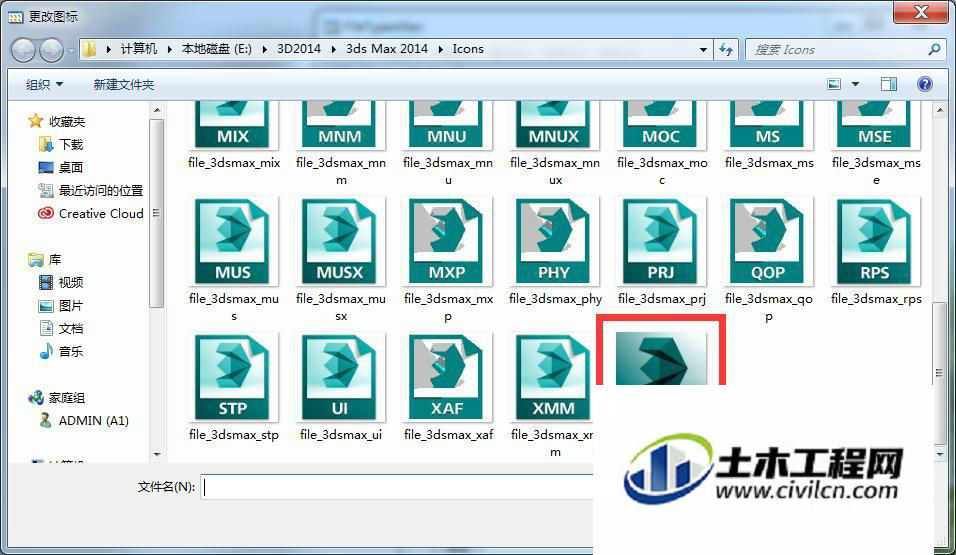956x555 pixels.
Task: Click file list scroll down arrow
Action: (940, 454)
